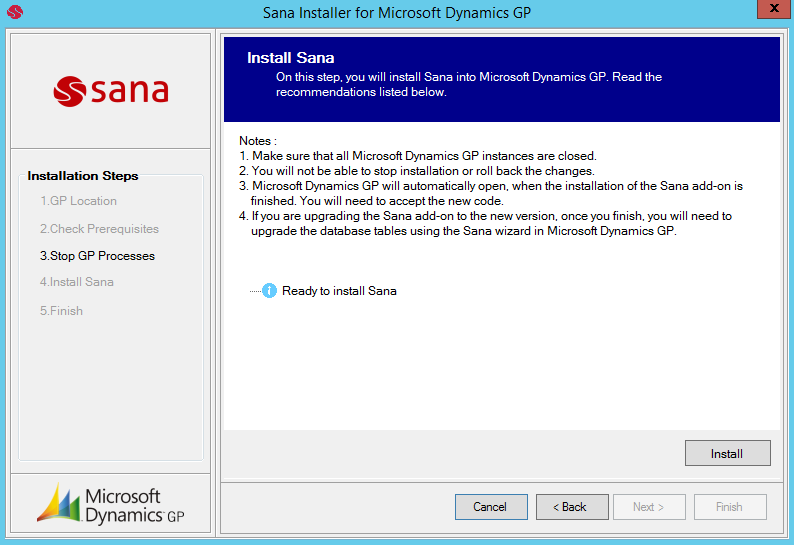Image resolution: width=794 pixels, height=545 pixels.
Task: Click the Installation Steps heading
Action: [83, 176]
